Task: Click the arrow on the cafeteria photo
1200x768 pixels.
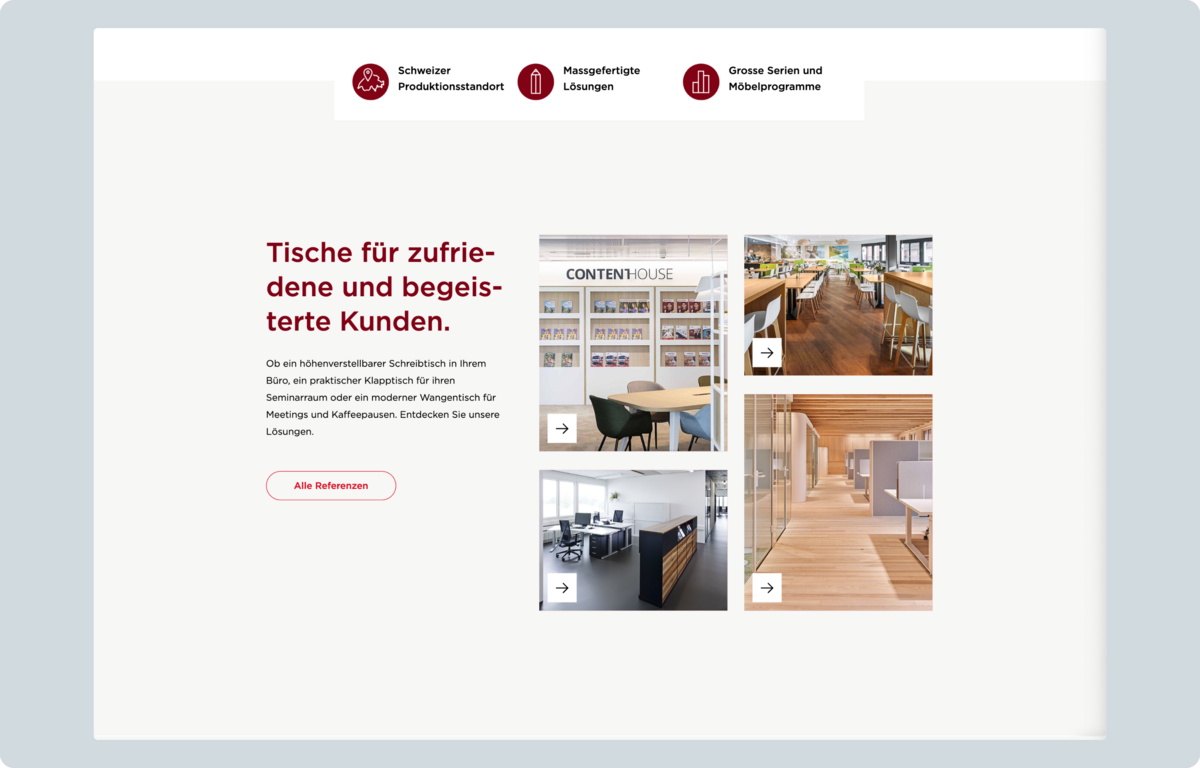Action: (767, 352)
